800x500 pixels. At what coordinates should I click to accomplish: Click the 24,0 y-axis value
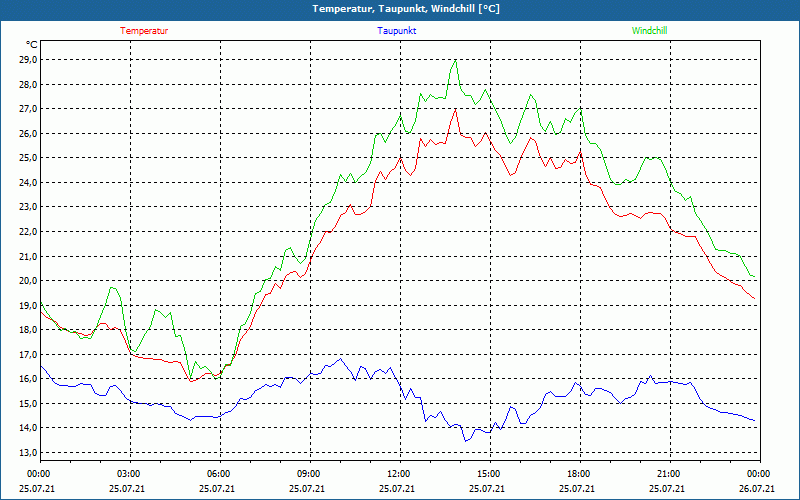tap(29, 183)
